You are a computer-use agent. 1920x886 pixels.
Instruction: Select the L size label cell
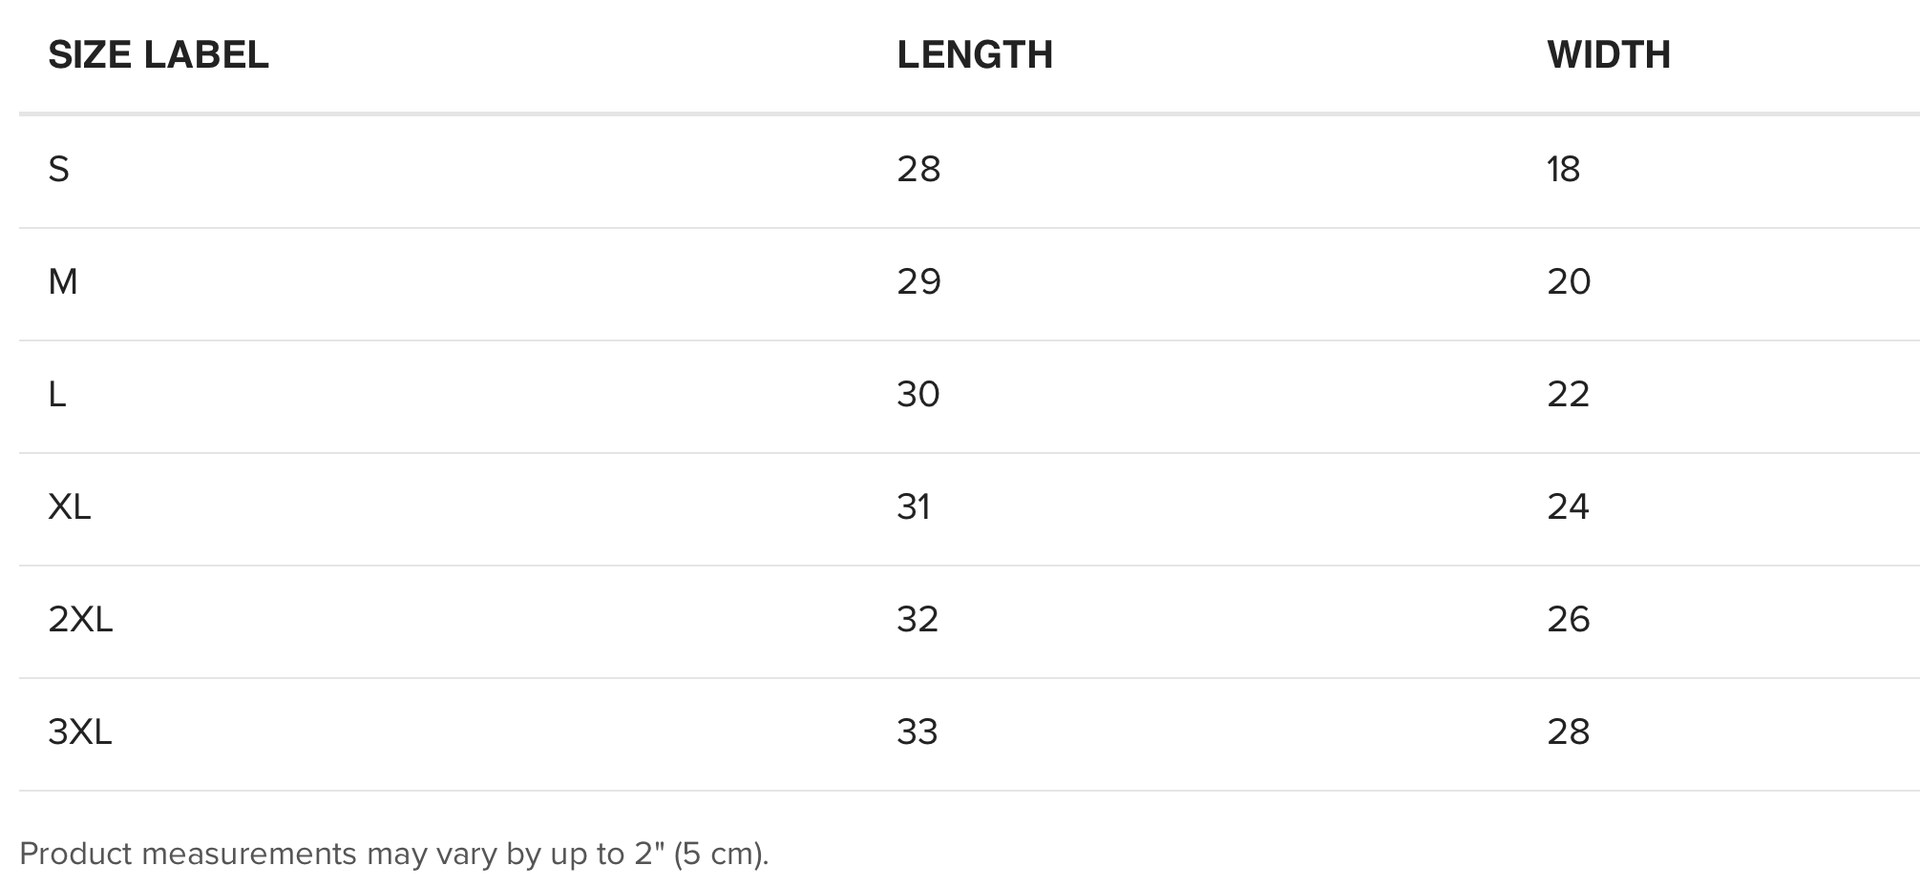pyautogui.click(x=57, y=394)
